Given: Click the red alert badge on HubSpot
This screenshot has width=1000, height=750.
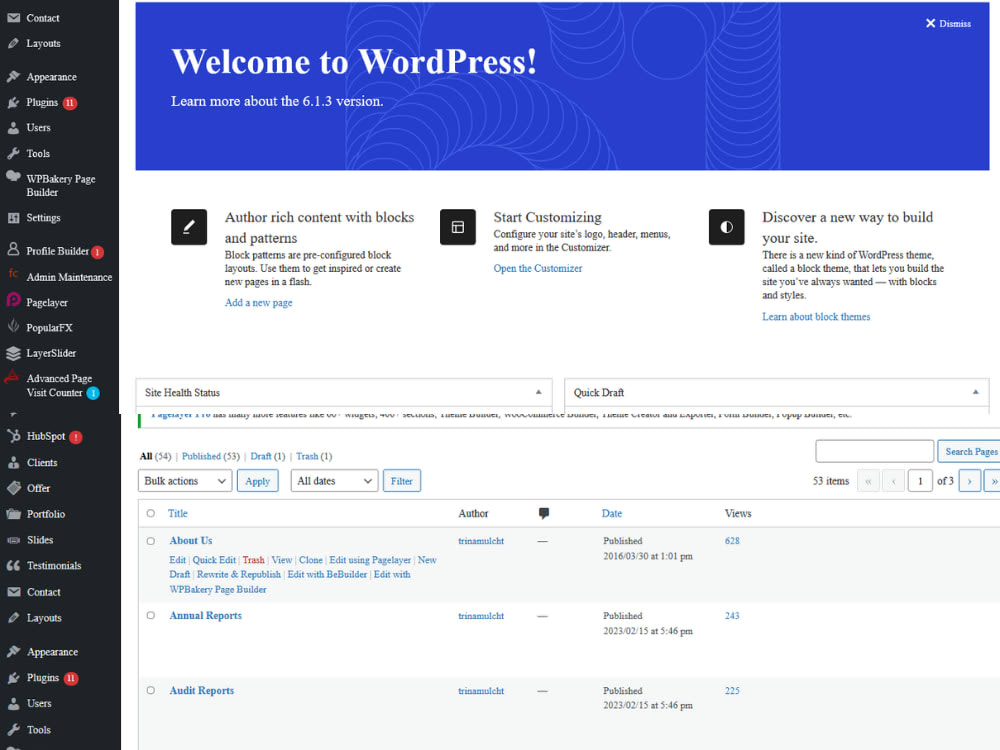Looking at the screenshot, I should click(x=76, y=437).
